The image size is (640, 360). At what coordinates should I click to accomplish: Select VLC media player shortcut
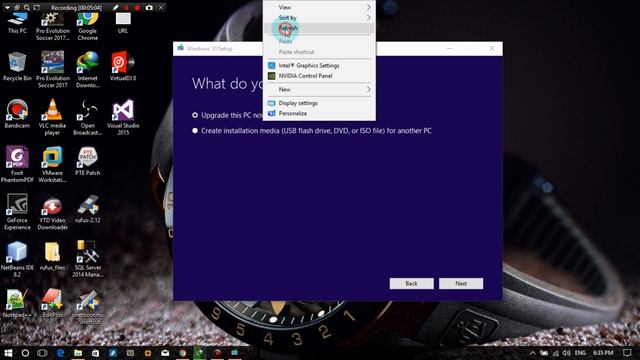point(52,117)
